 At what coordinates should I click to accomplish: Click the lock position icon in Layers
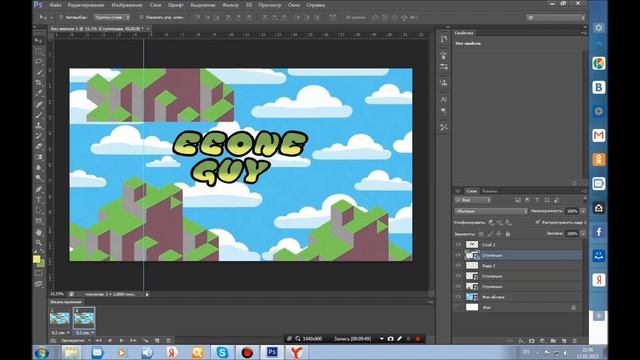coord(499,234)
